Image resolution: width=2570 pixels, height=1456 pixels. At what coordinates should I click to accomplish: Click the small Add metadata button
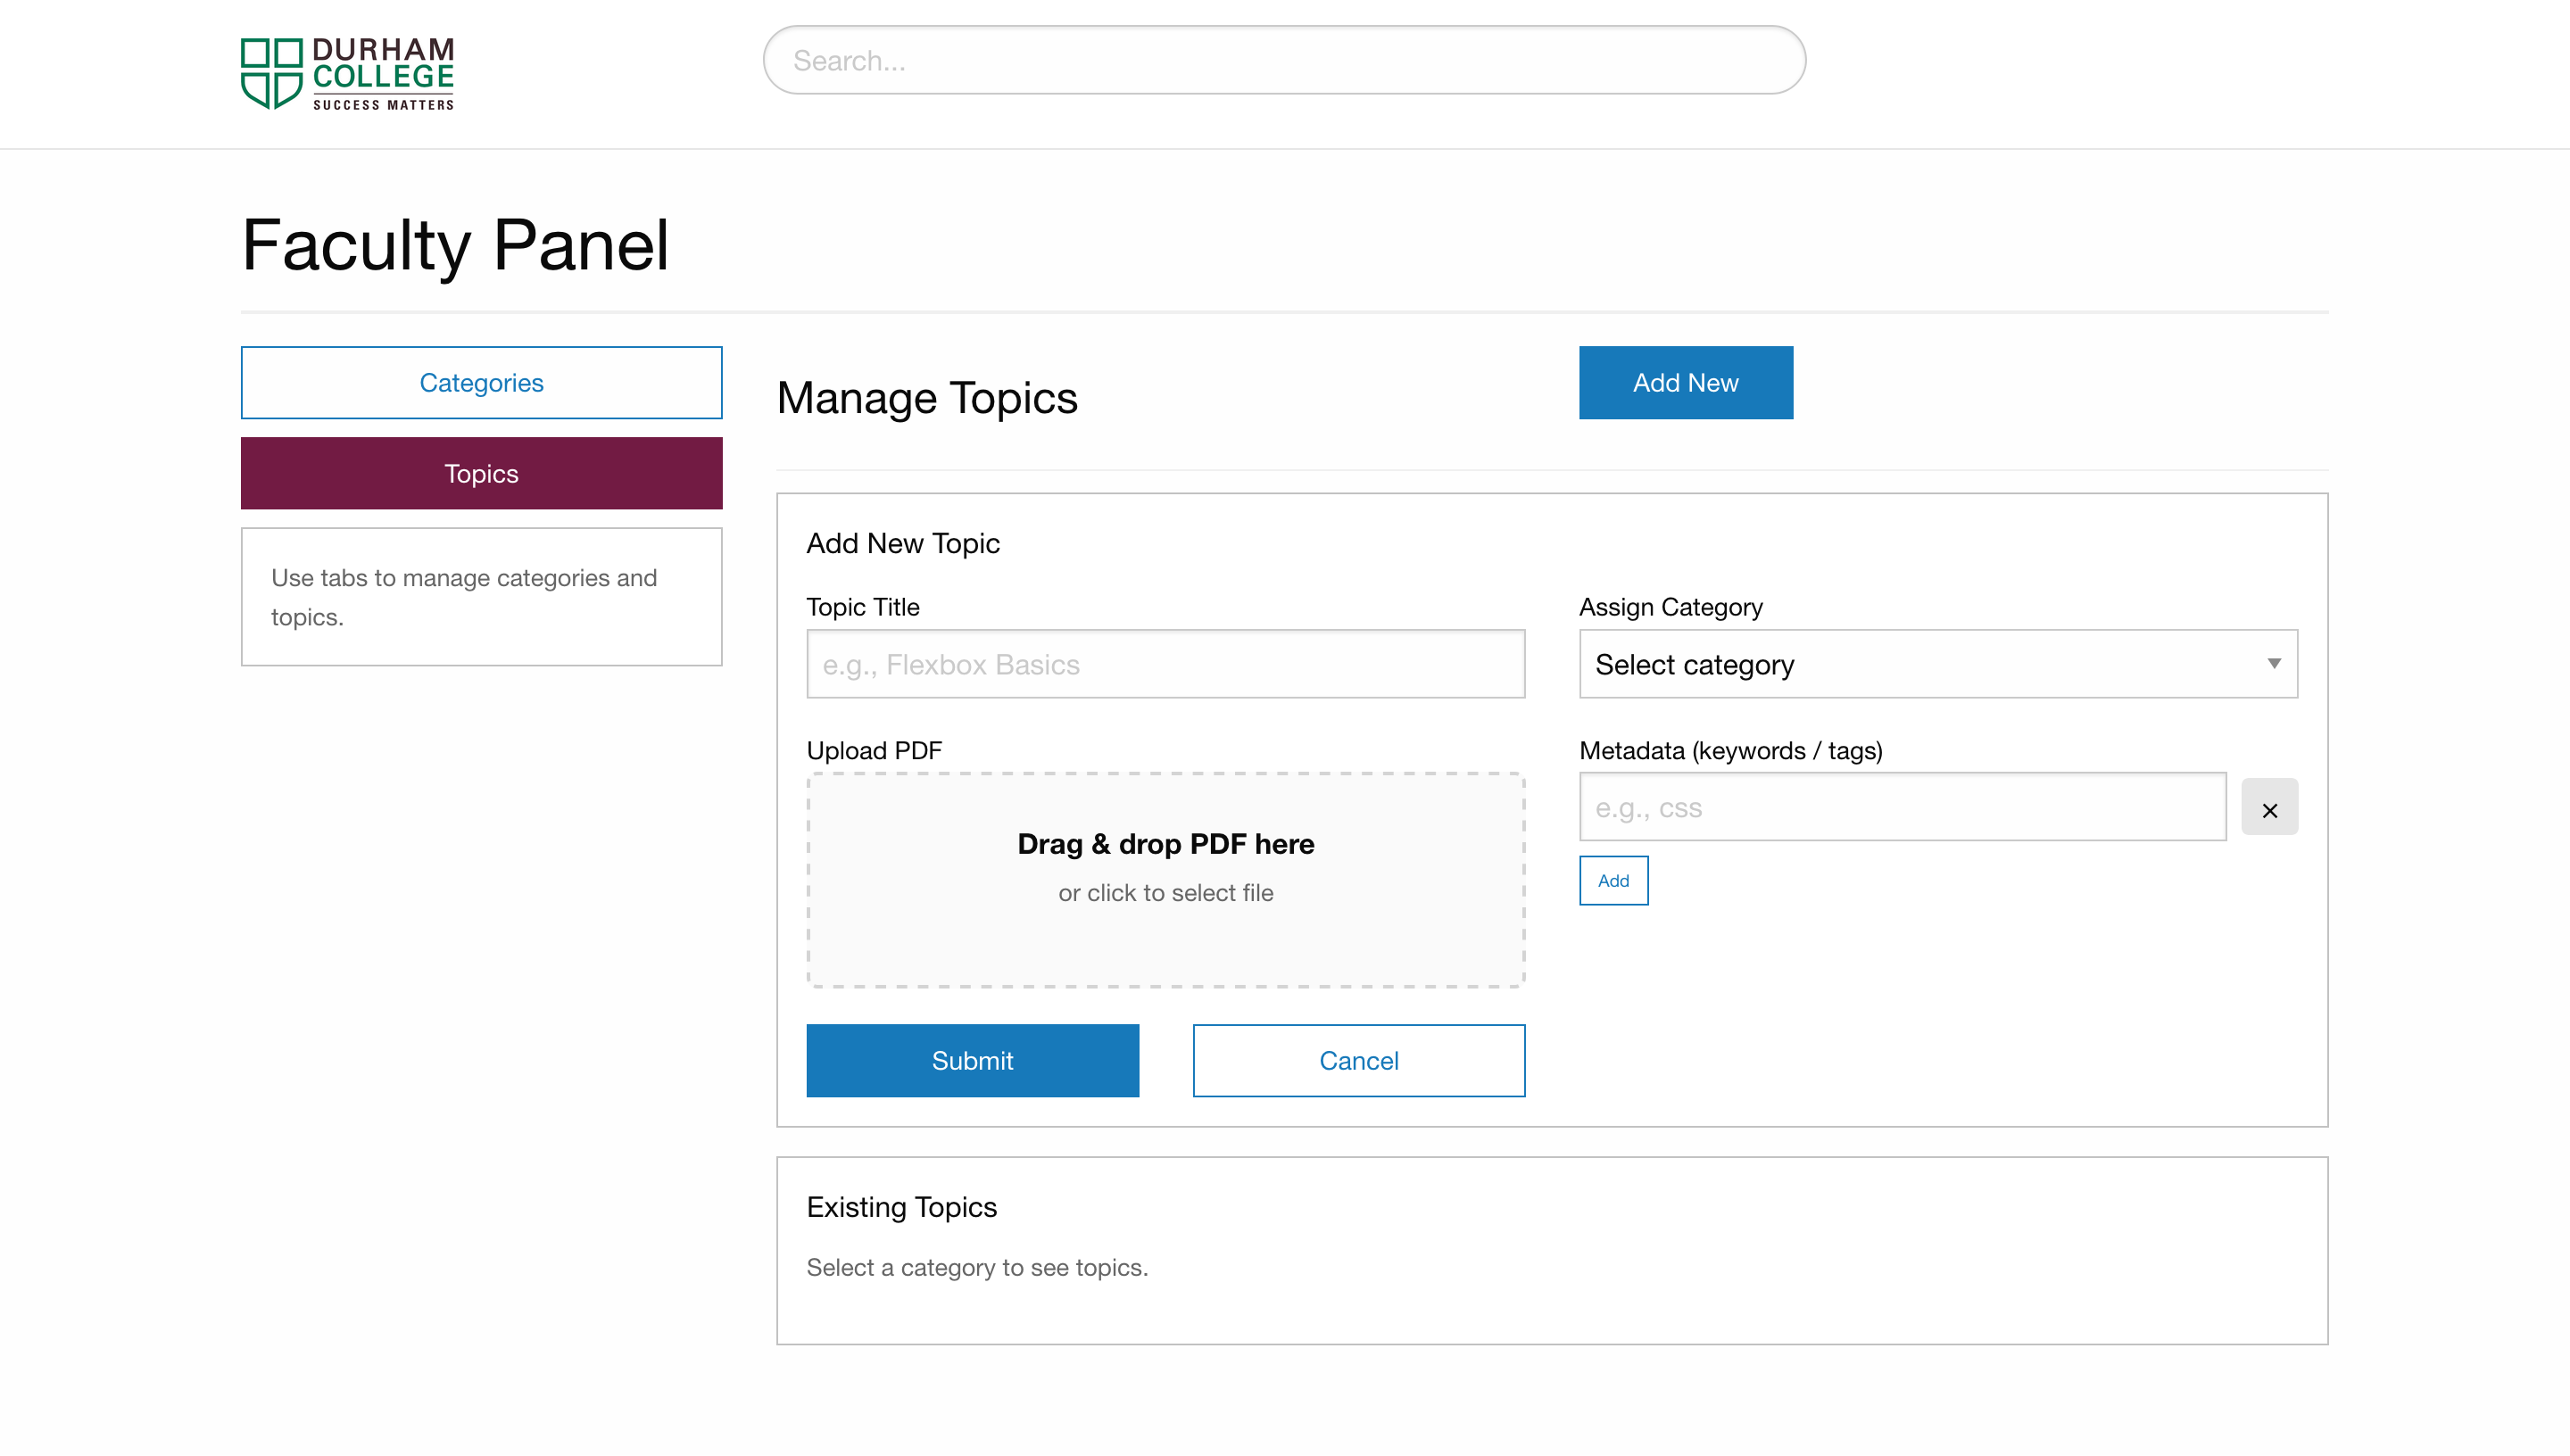[1613, 880]
